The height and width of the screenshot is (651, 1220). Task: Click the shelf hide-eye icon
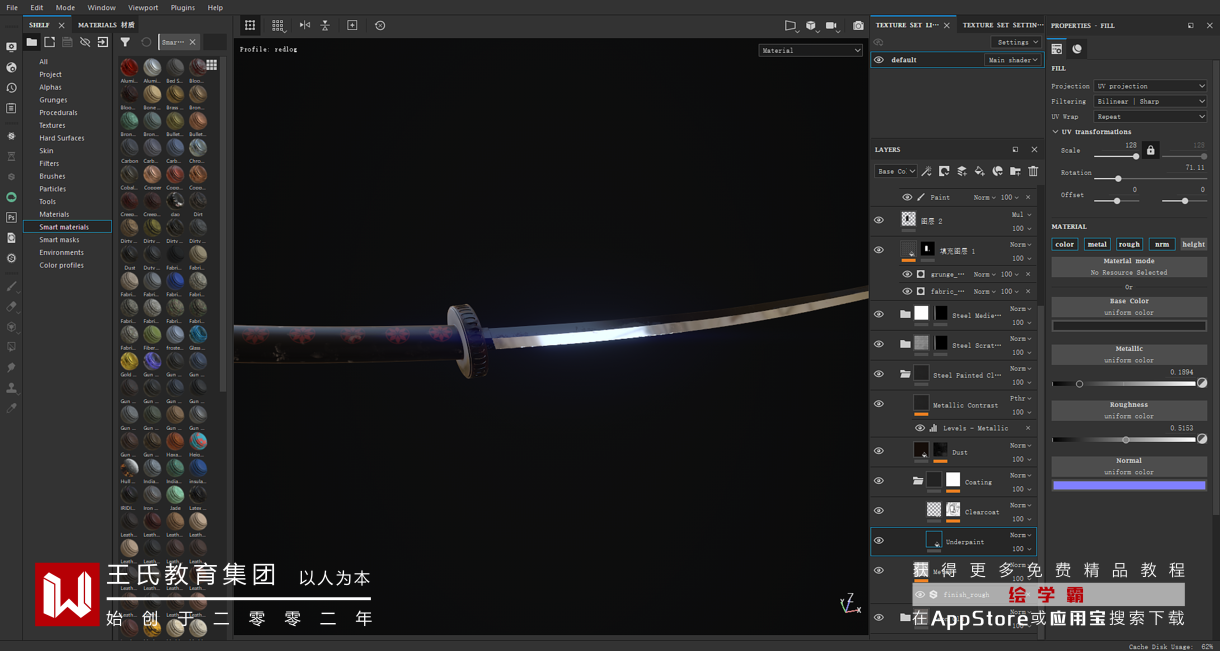click(x=85, y=42)
